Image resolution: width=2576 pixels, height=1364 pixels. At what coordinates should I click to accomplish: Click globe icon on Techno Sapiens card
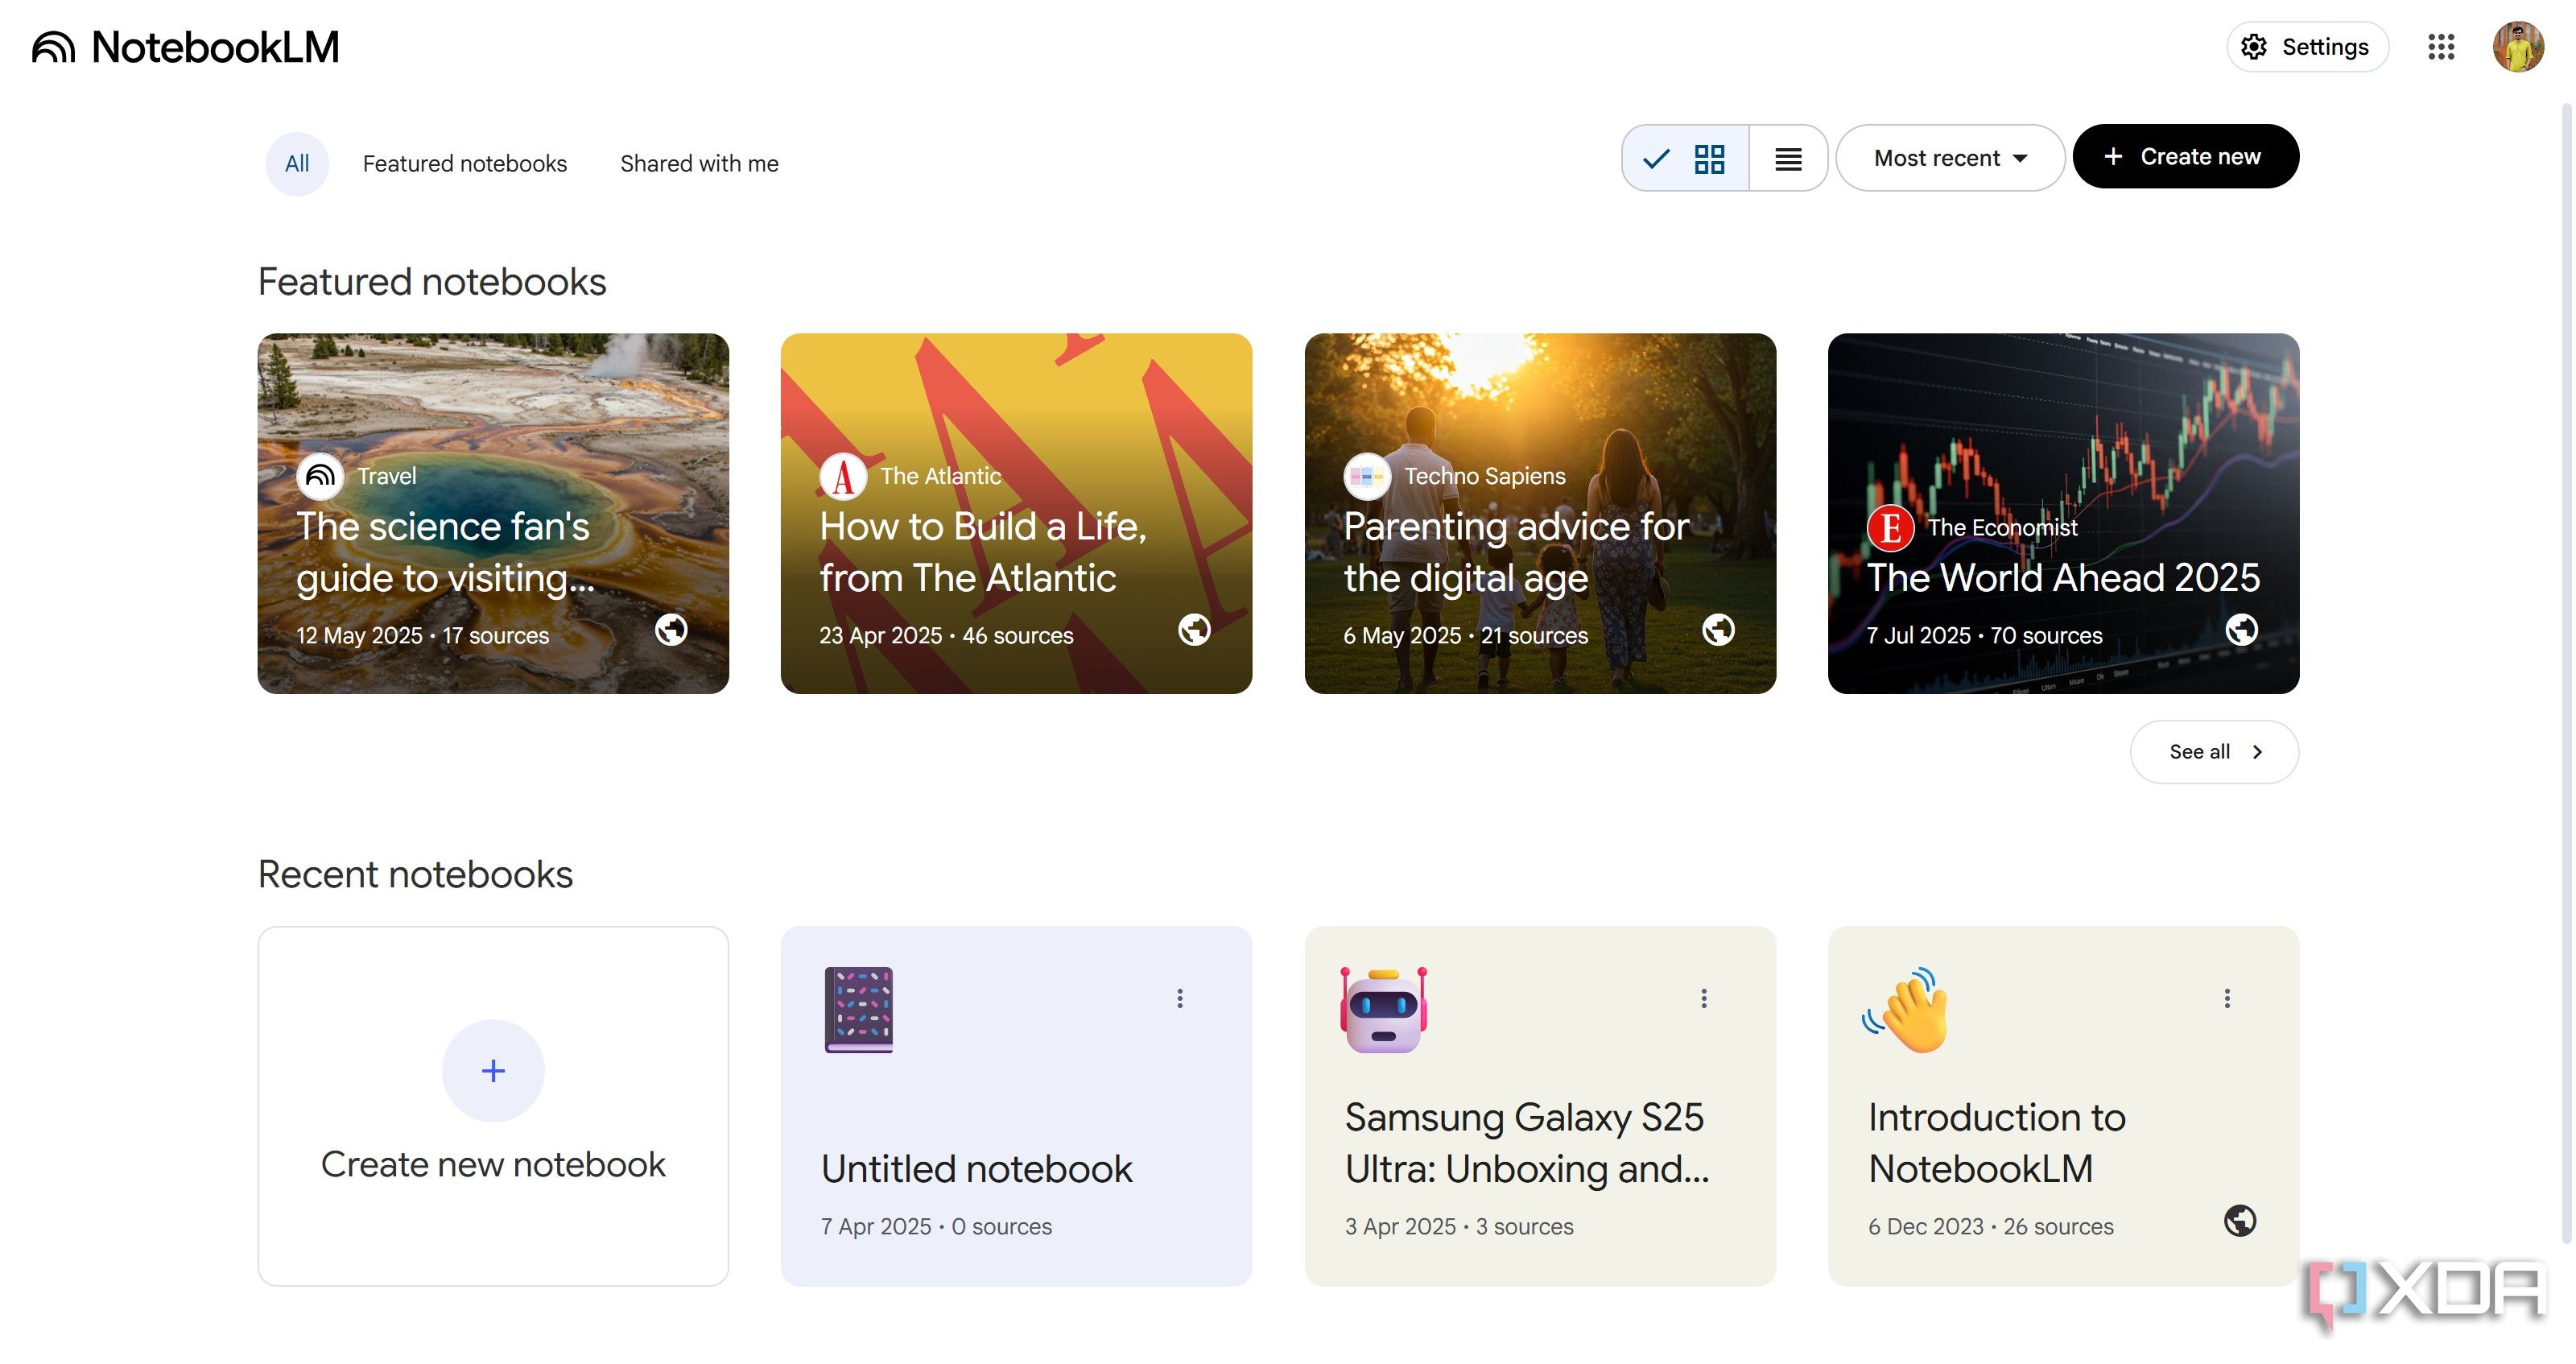tap(1718, 630)
